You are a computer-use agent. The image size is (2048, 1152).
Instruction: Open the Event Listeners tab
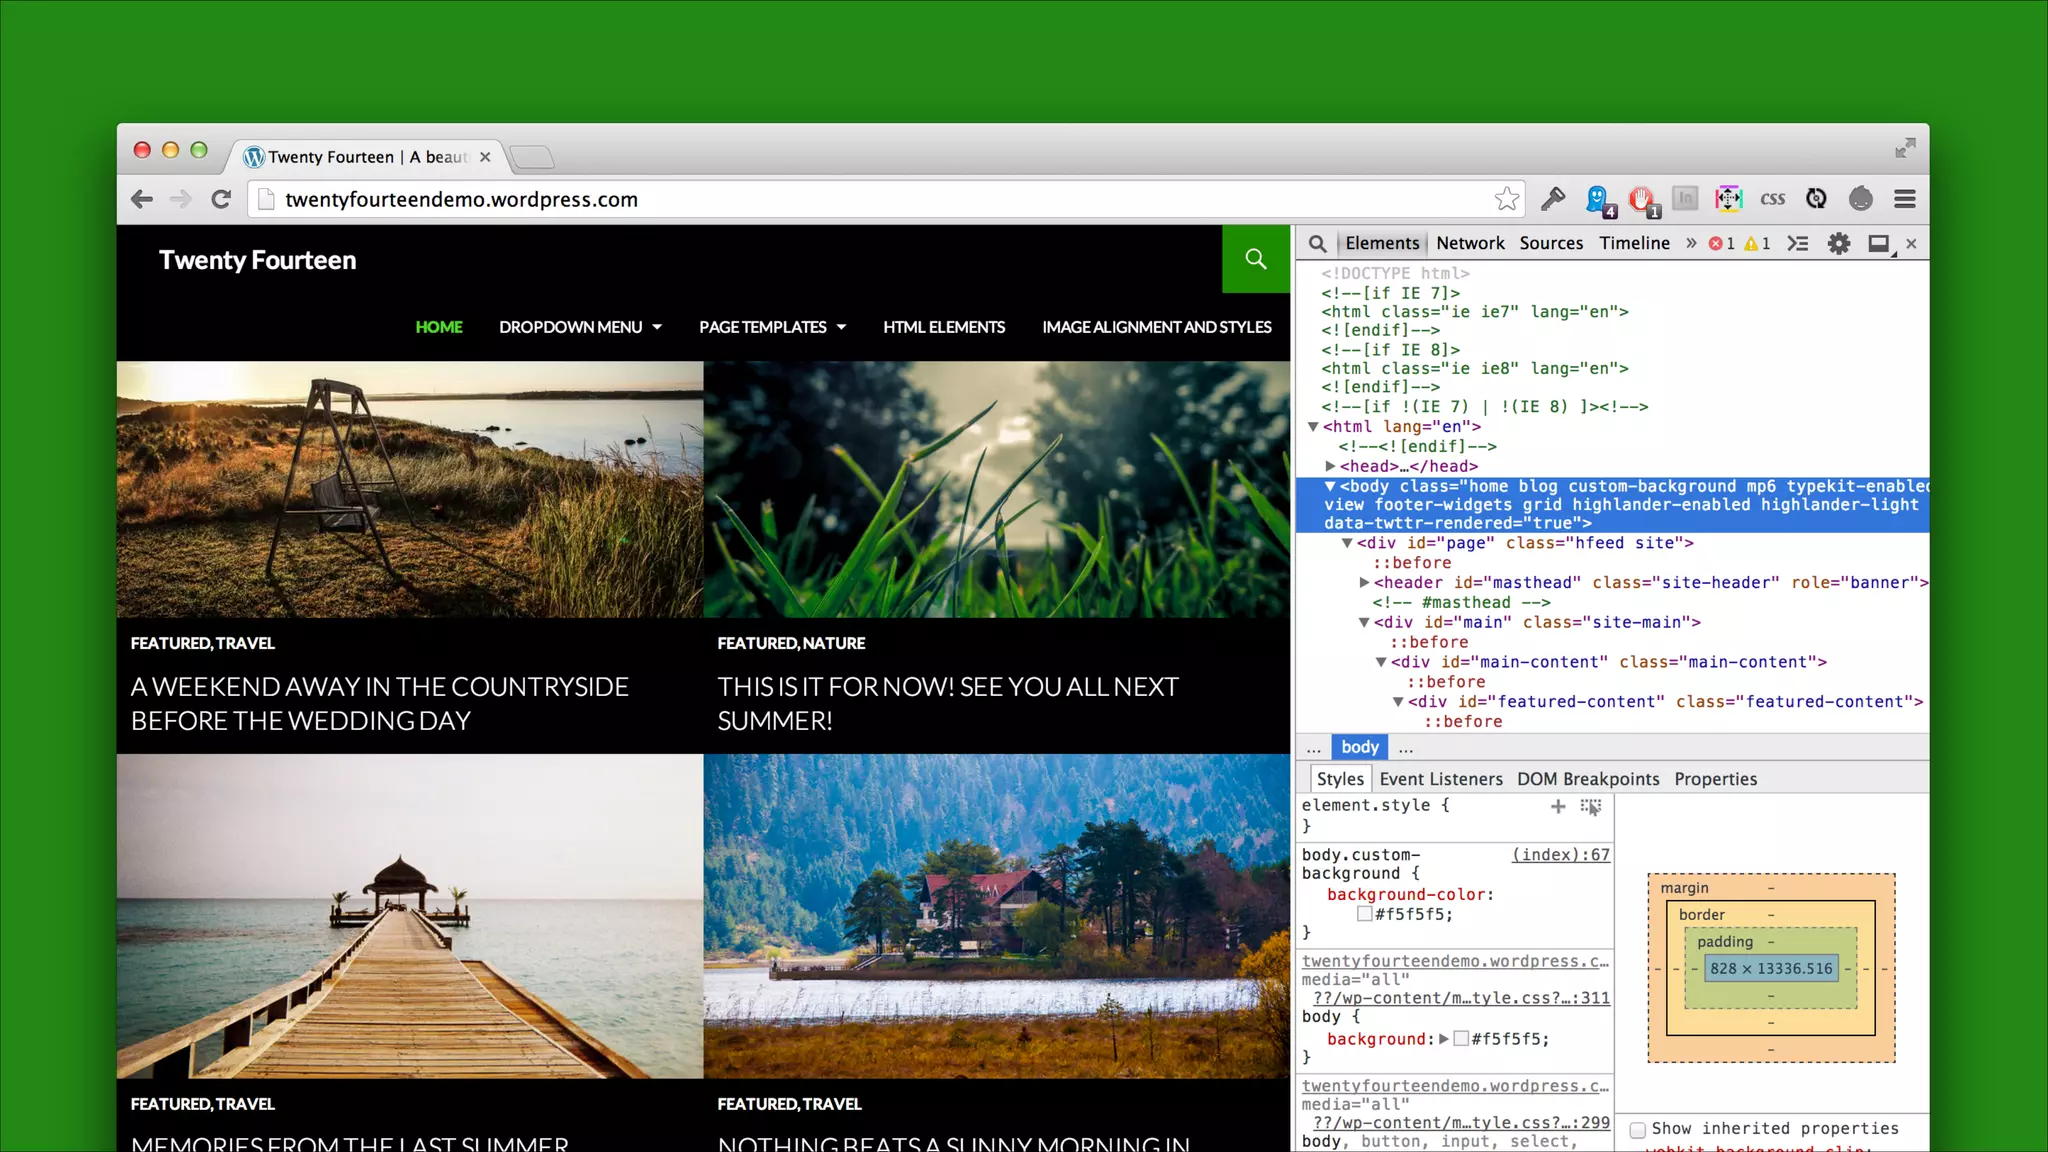tap(1440, 779)
